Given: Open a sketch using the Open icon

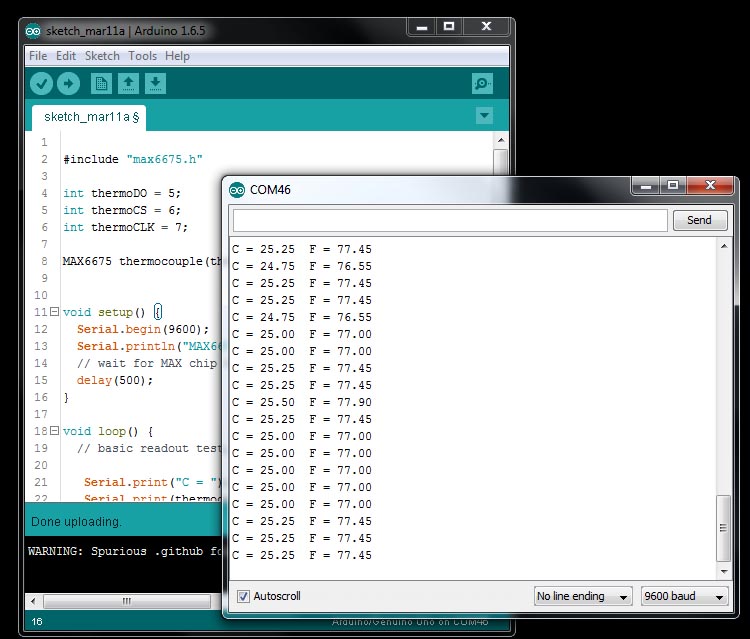Looking at the screenshot, I should (128, 84).
